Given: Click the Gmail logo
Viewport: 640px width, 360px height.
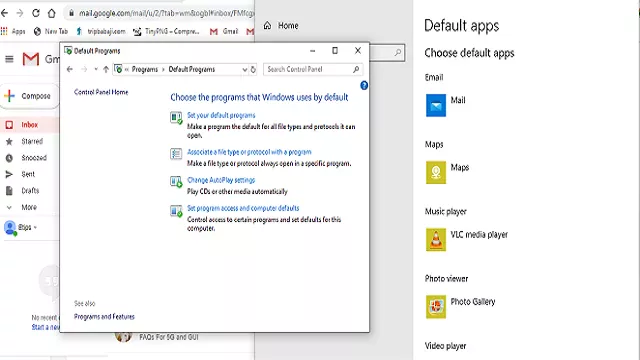Looking at the screenshot, I should (x=31, y=59).
